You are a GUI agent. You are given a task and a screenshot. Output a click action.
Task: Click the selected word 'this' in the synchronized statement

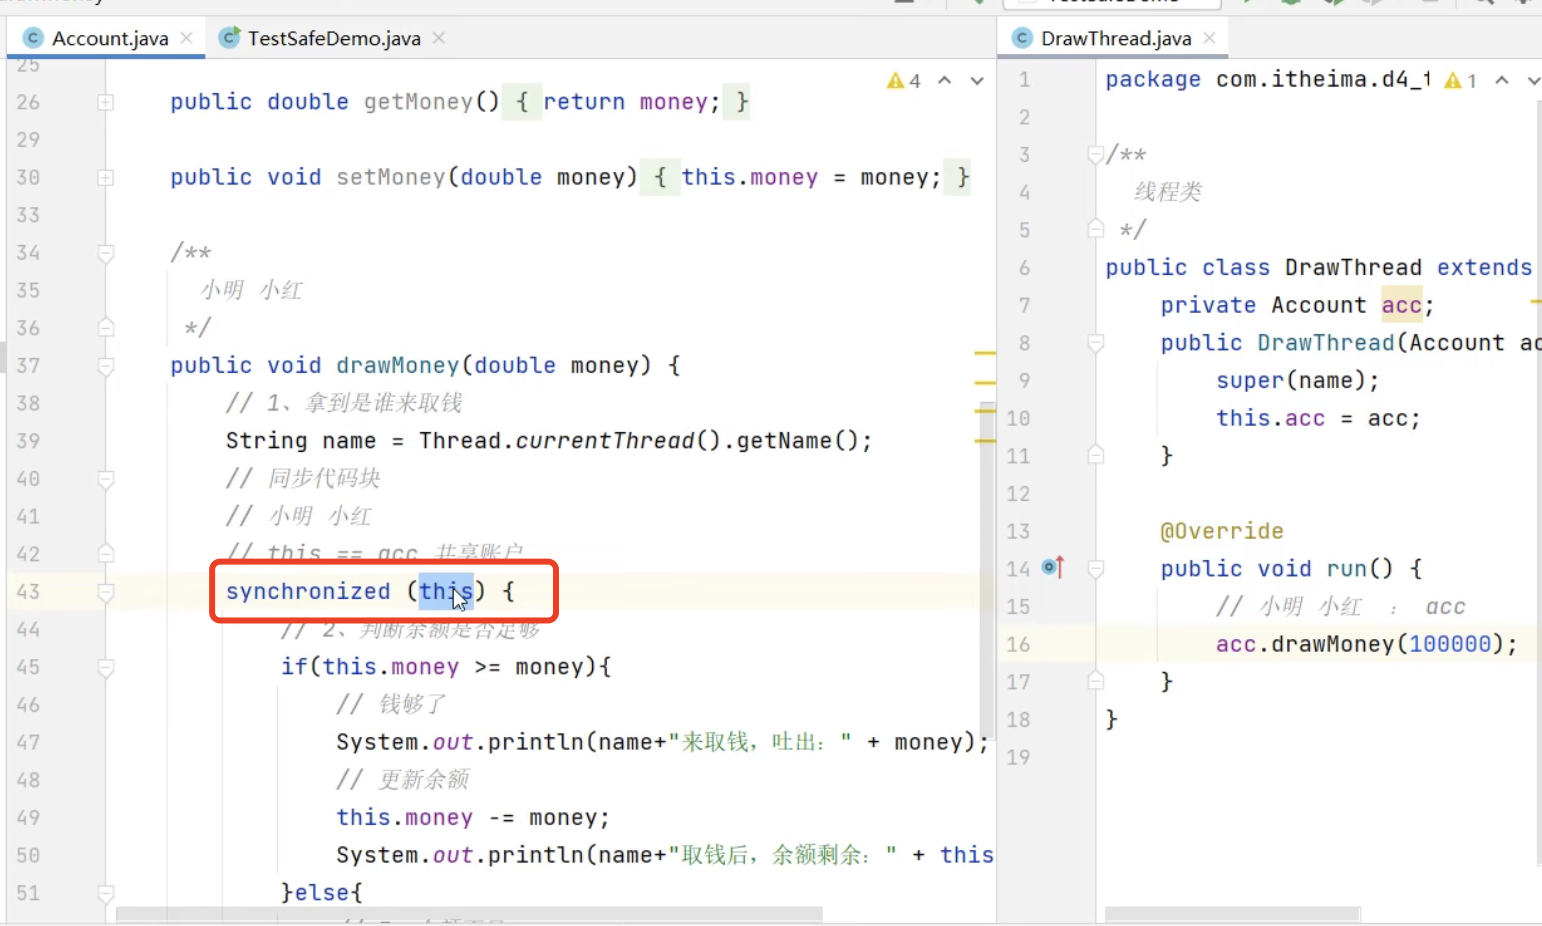(445, 592)
